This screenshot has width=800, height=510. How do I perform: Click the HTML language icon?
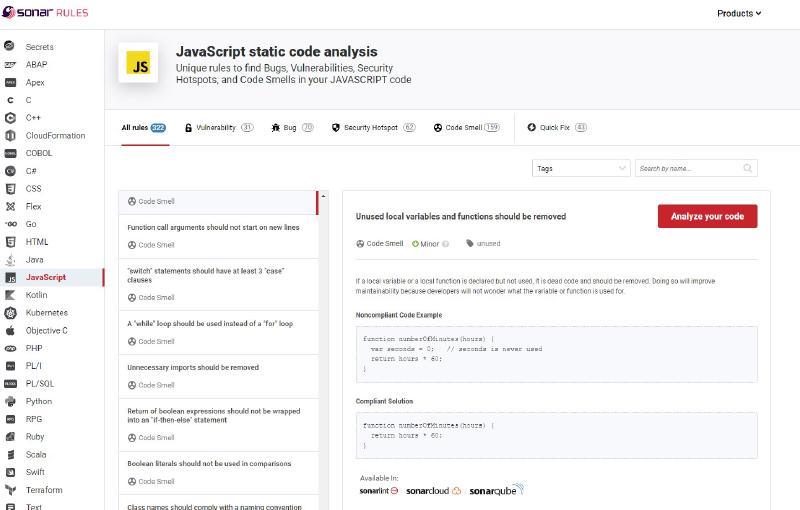(10, 242)
